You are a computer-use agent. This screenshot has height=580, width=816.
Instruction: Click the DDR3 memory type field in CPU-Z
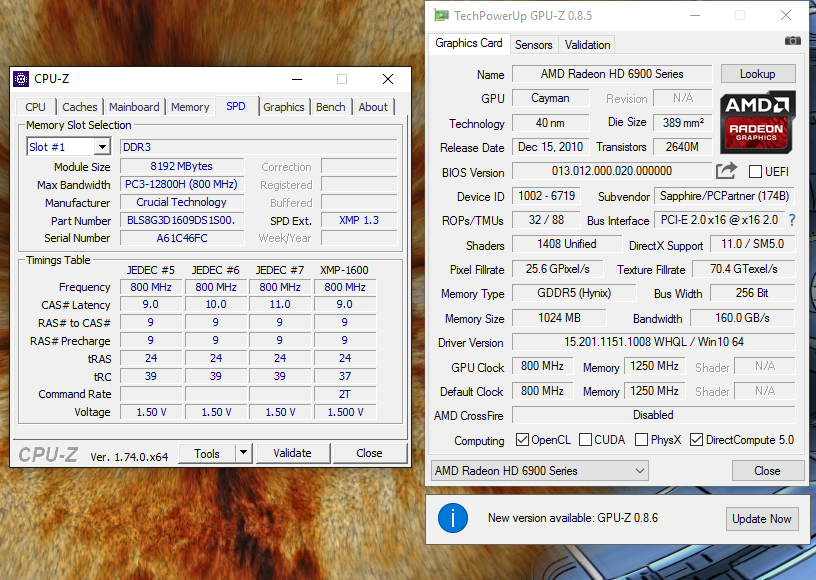pos(259,147)
